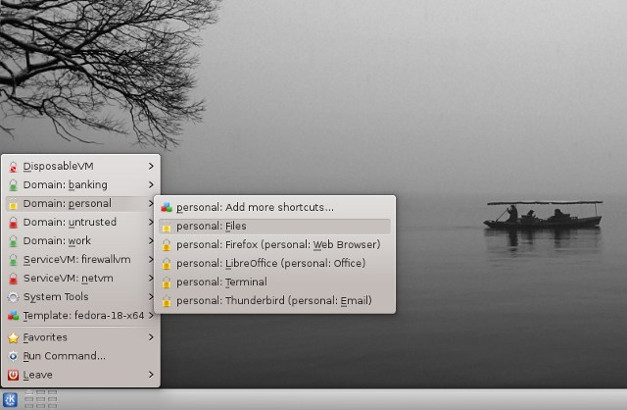Click the yellow lock icon next to personal: Terminal
This screenshot has width=627, height=410.
(166, 282)
